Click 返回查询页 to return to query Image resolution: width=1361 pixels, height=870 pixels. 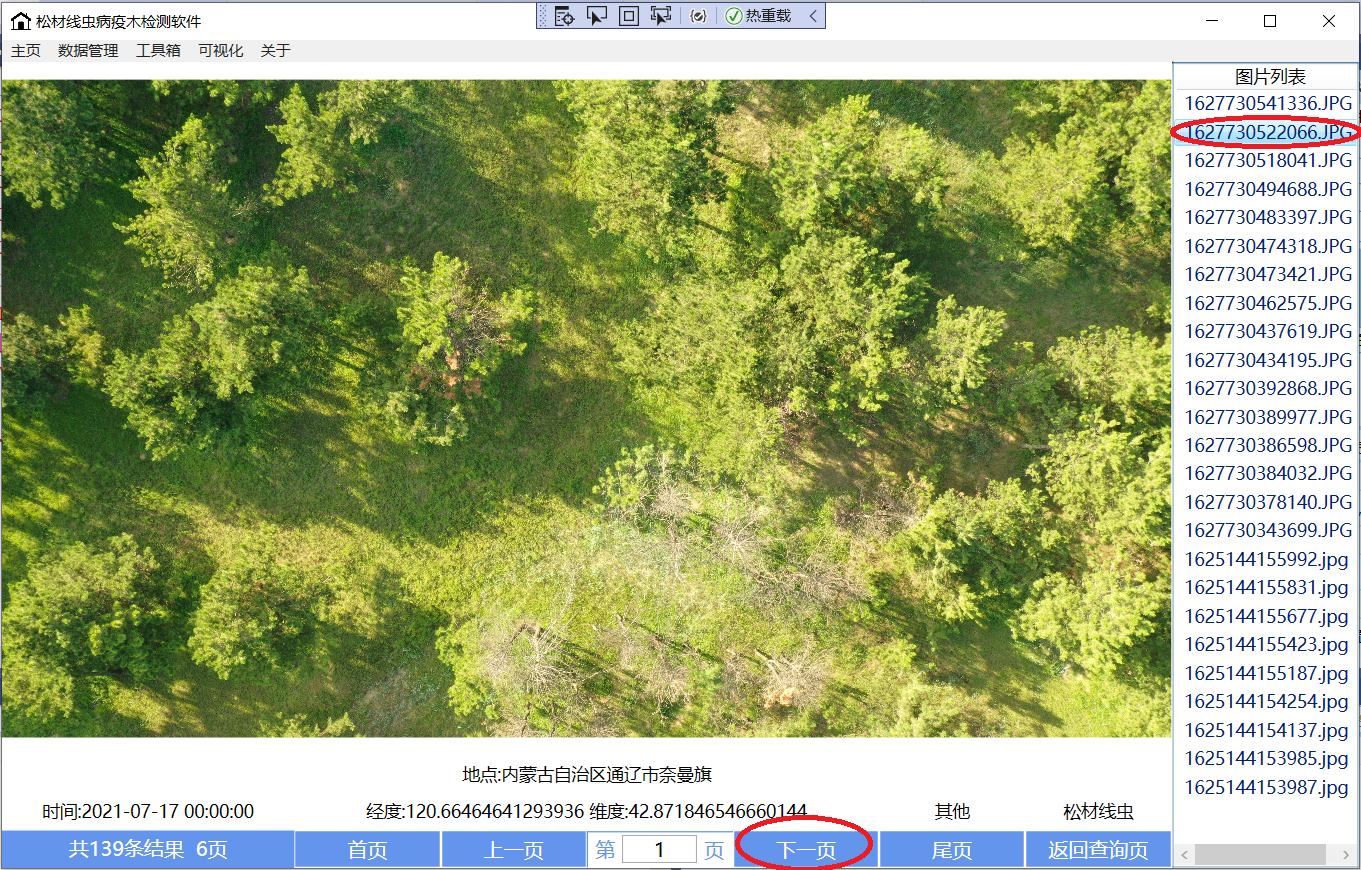click(1098, 850)
